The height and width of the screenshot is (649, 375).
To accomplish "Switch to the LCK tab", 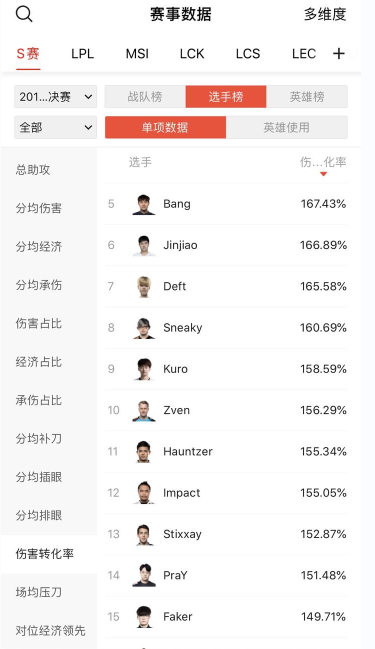I will point(192,54).
